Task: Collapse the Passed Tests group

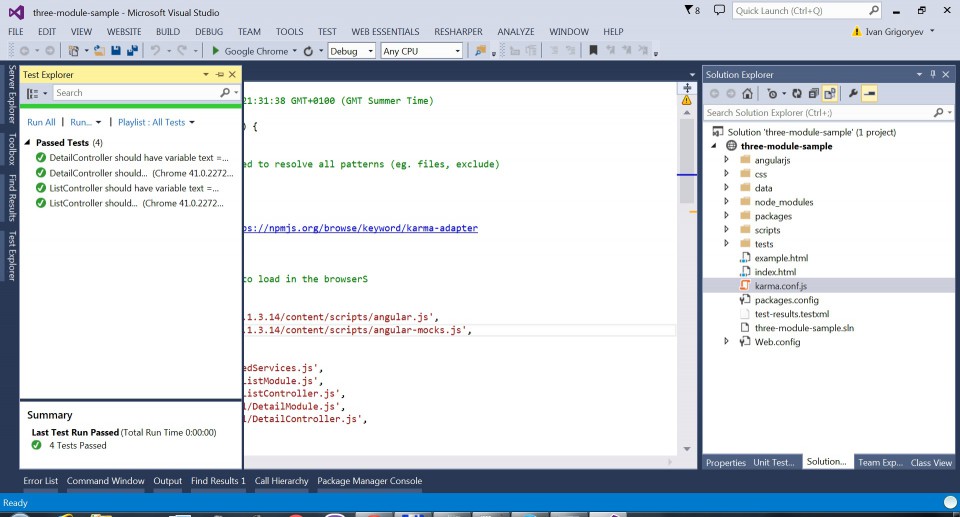Action: coord(28,142)
